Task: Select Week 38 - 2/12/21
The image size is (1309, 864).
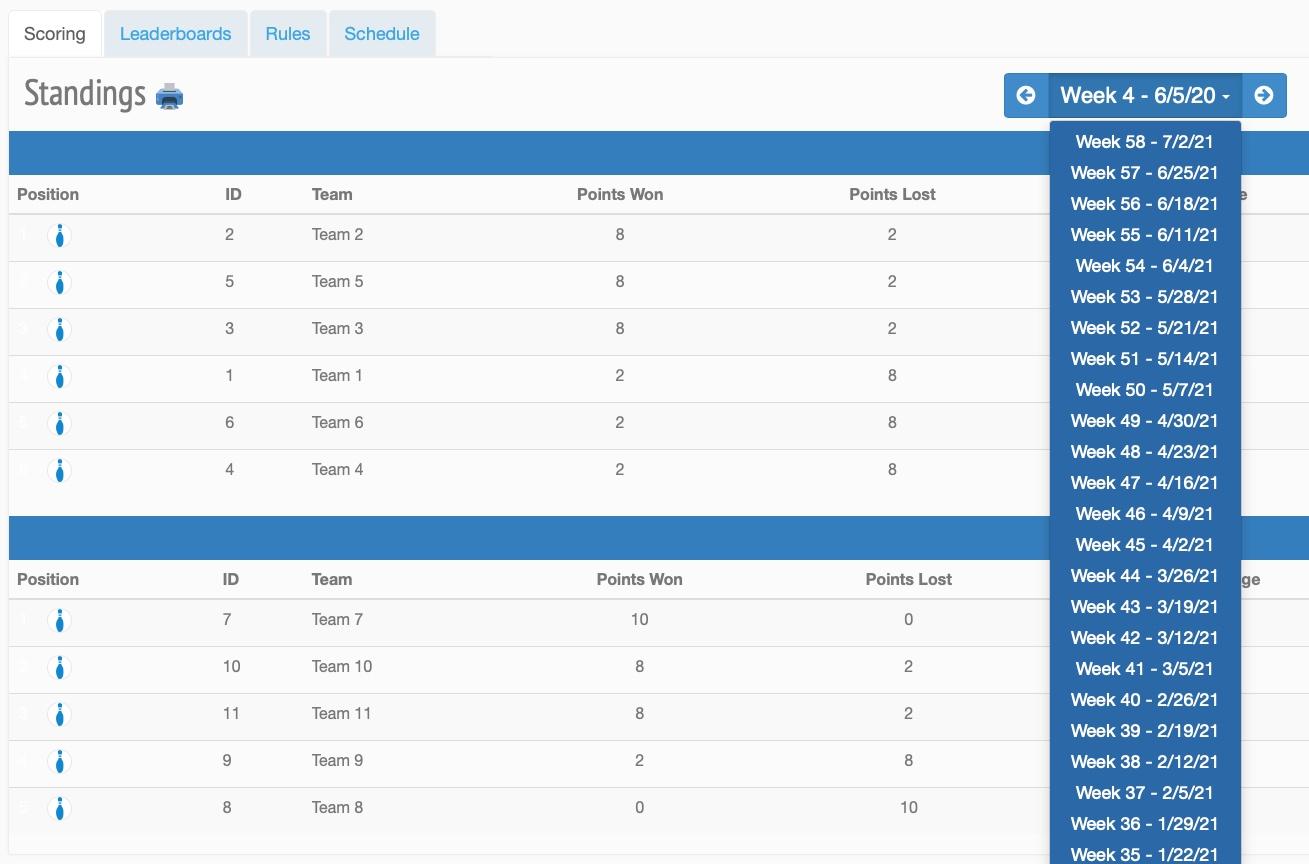Action: click(x=1145, y=762)
